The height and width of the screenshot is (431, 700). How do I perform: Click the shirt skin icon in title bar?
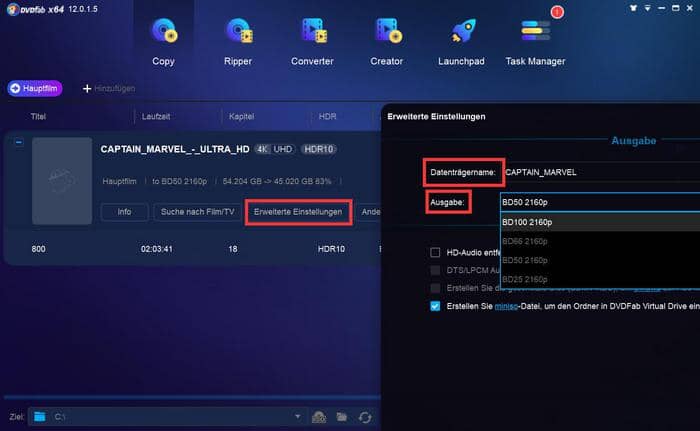[x=633, y=8]
